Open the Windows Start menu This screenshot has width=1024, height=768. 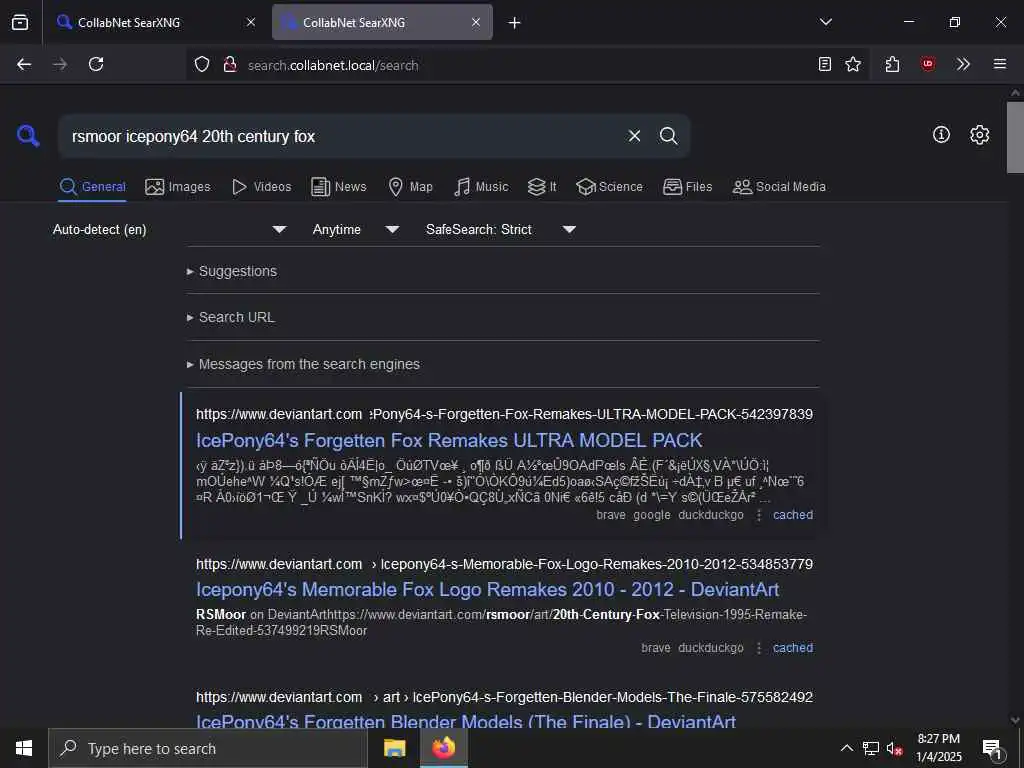click(24, 748)
